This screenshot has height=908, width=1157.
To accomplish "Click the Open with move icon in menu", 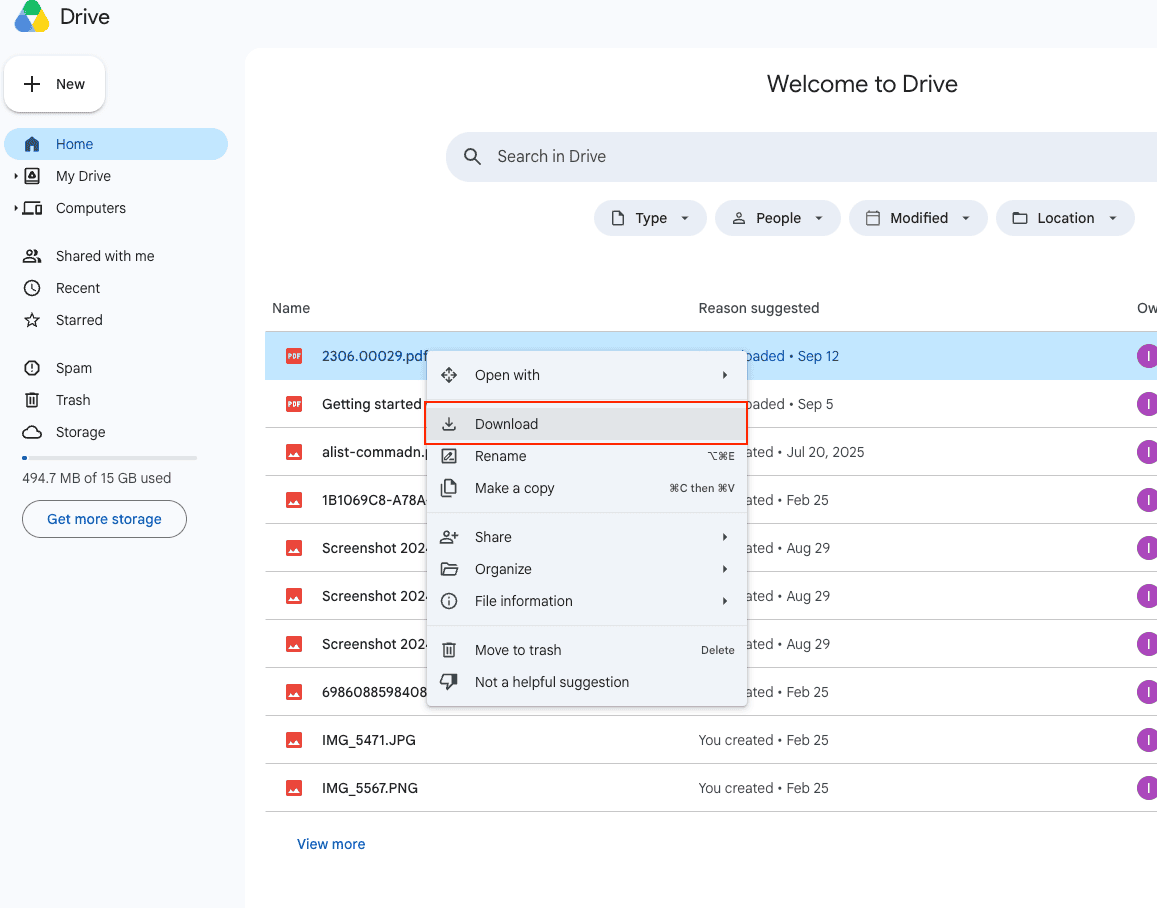I will (x=449, y=375).
